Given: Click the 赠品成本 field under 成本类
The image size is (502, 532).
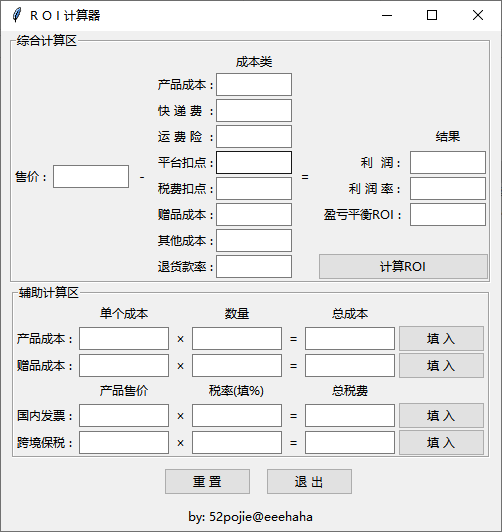Looking at the screenshot, I should [254, 215].
